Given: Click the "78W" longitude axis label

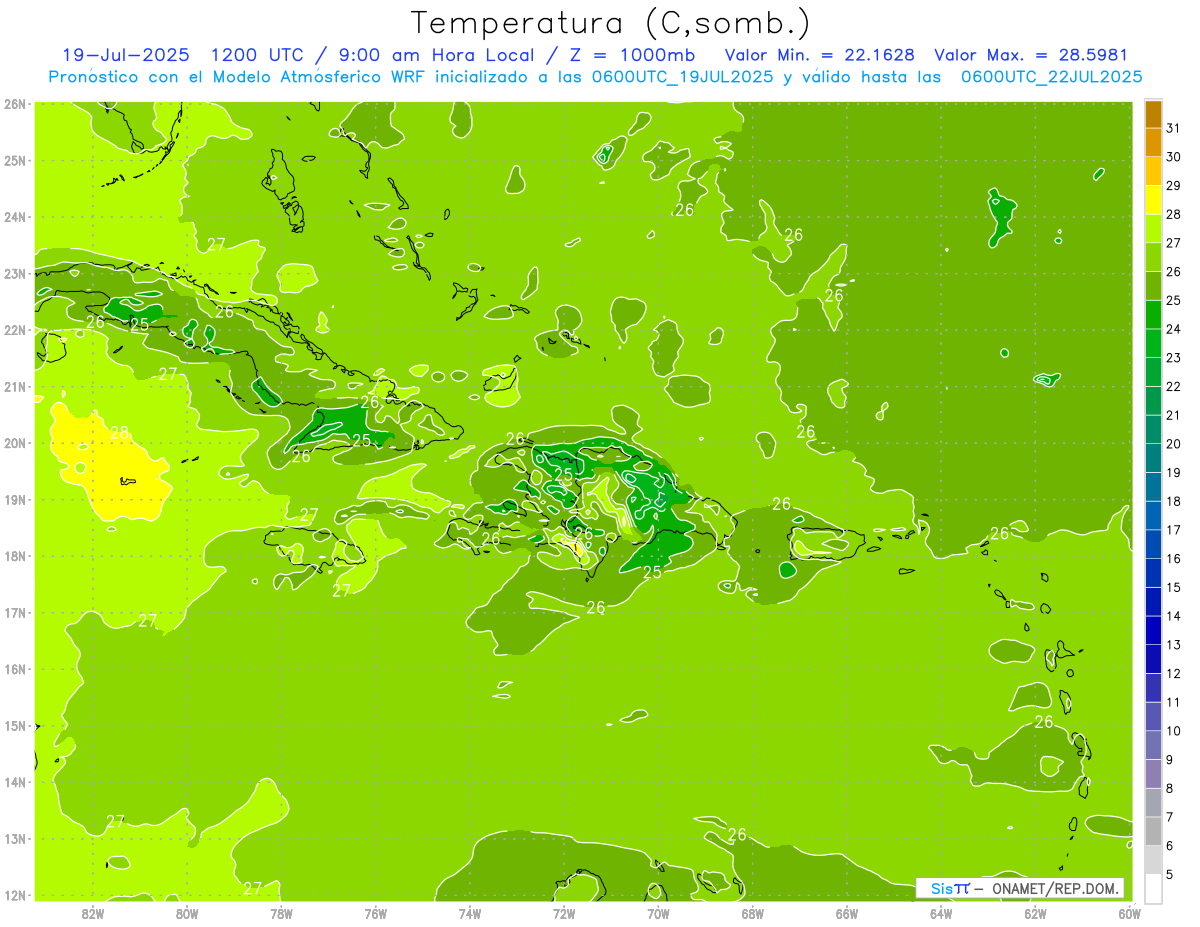Looking at the screenshot, I should click(x=281, y=912).
